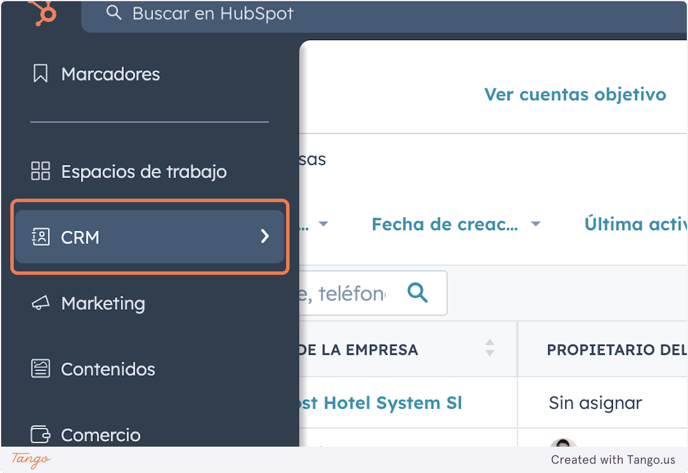Click the magnifier icon in the top search bar
The width and height of the screenshot is (688, 473).
(113, 12)
